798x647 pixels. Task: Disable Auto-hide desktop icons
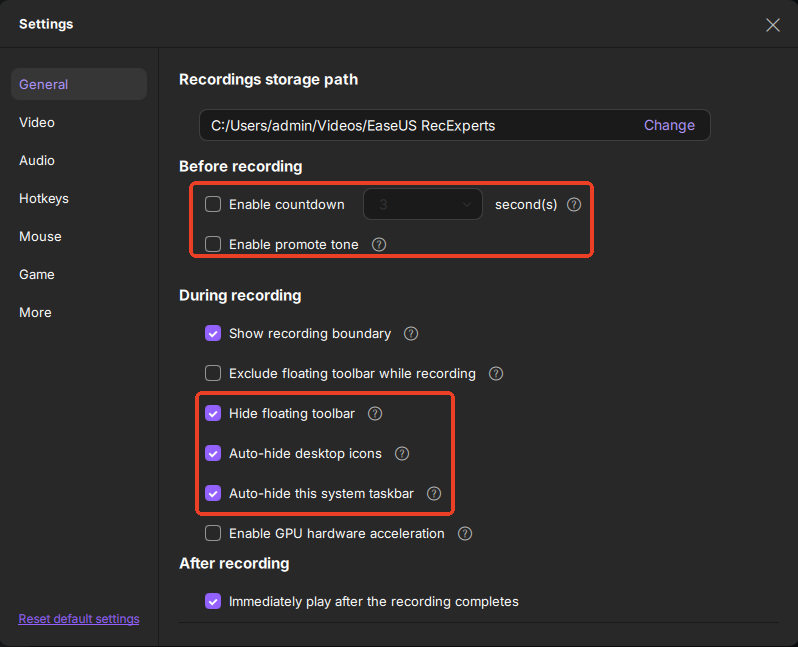point(213,454)
